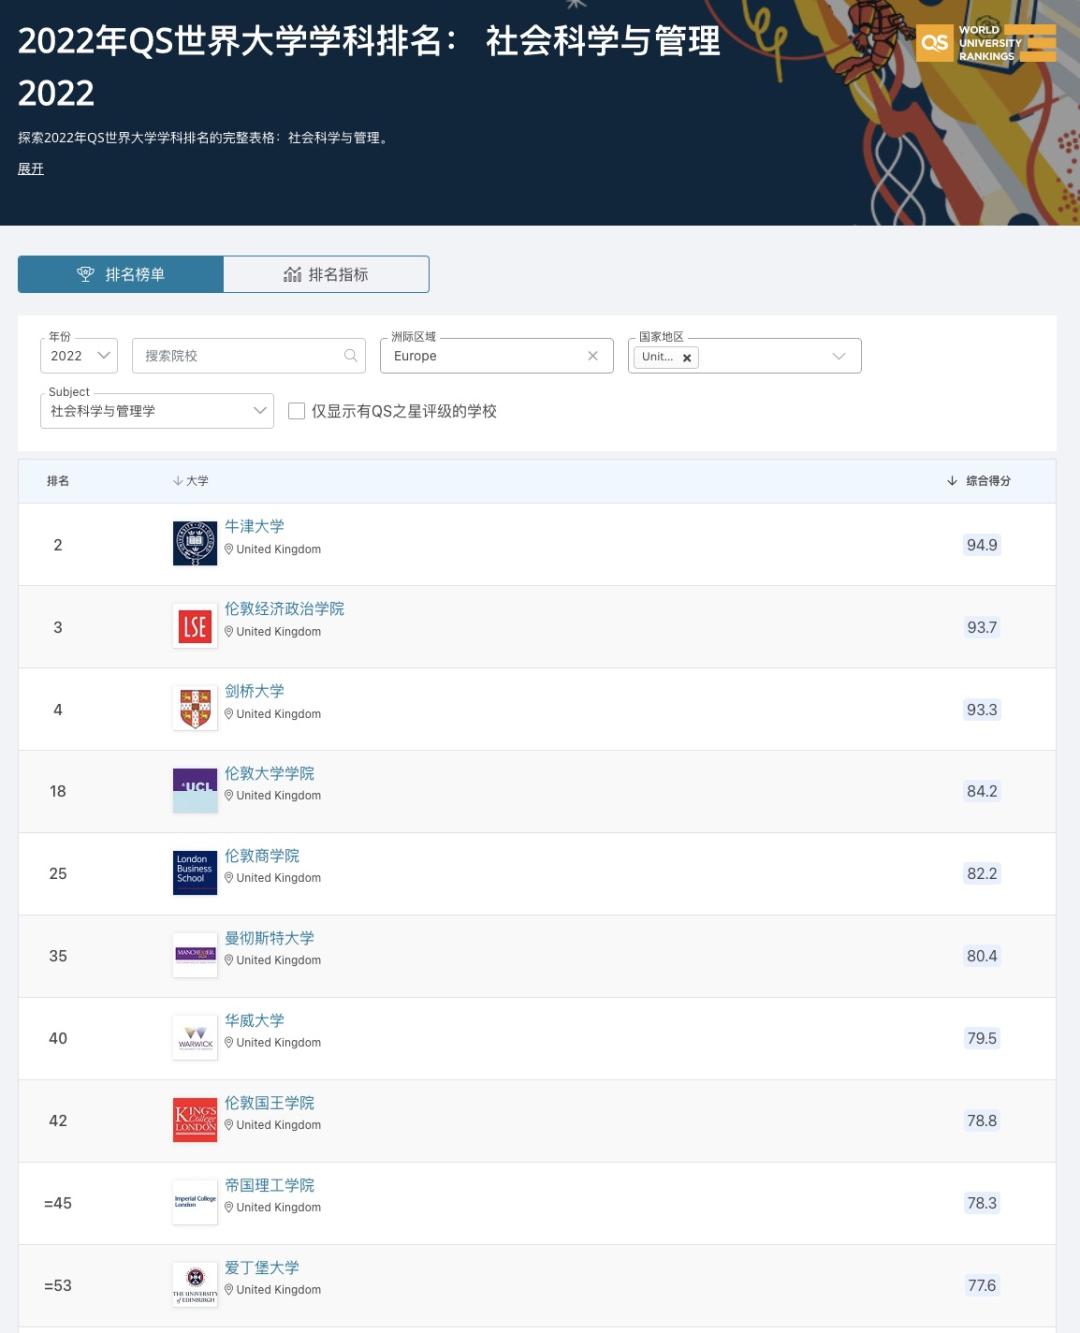The image size is (1080, 1333).
Task: Open the 洲际区域 Europe dropdown
Action: pos(496,355)
